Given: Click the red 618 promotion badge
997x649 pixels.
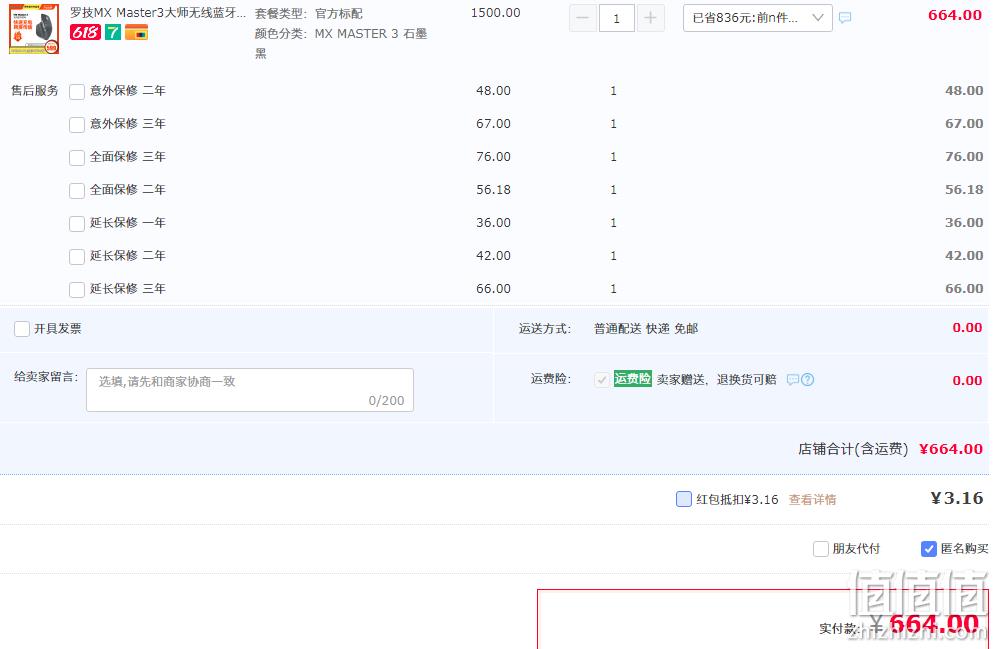Looking at the screenshot, I should coord(85,32).
